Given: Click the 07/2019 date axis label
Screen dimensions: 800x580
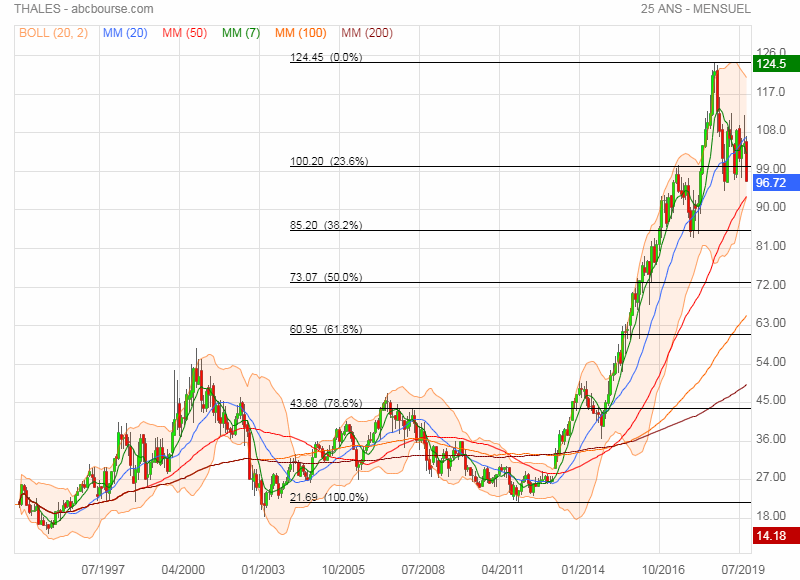Looking at the screenshot, I should [x=743, y=569].
